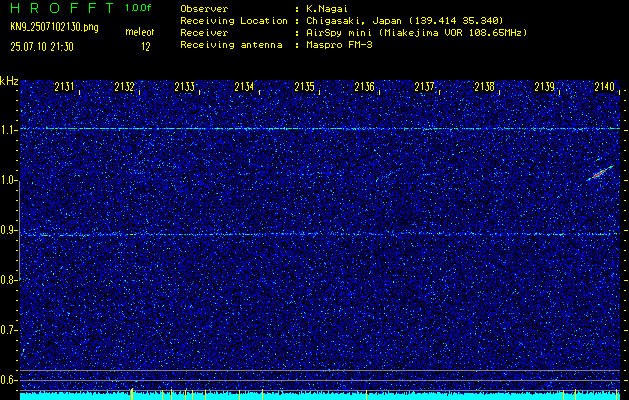Select antenna name Maspro FM-3

pos(339,45)
